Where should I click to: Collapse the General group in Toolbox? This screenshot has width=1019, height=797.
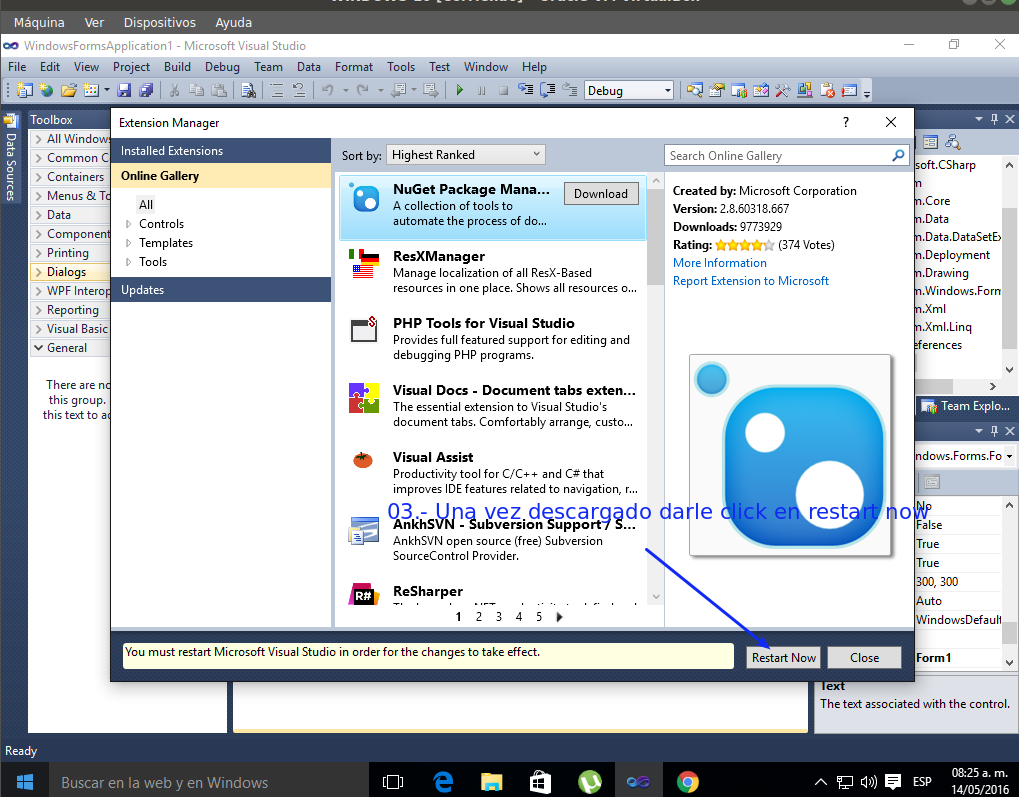38,348
